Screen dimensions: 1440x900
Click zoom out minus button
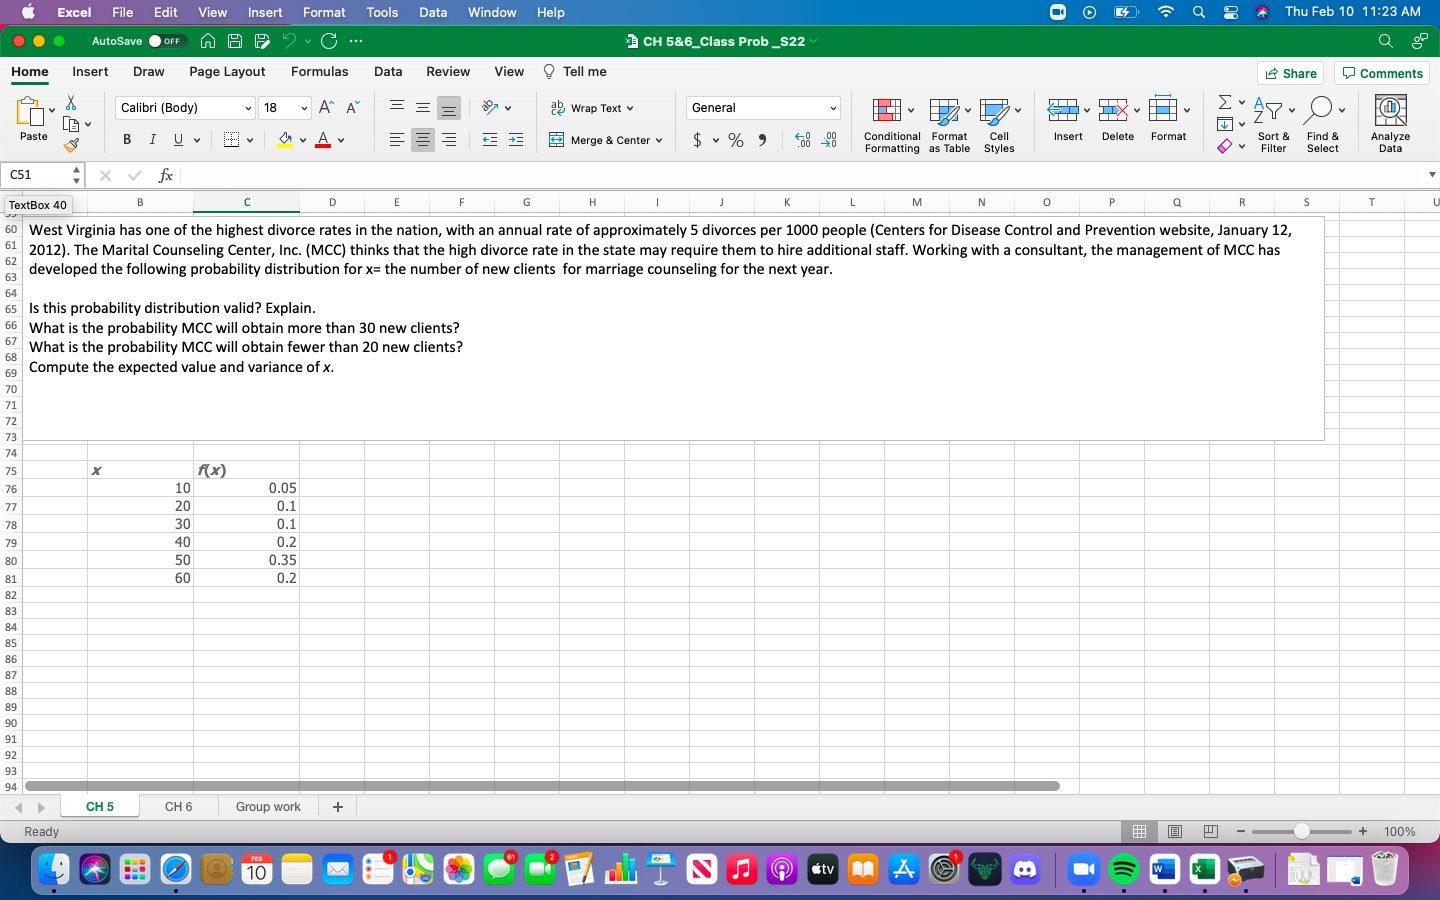pyautogui.click(x=1241, y=831)
